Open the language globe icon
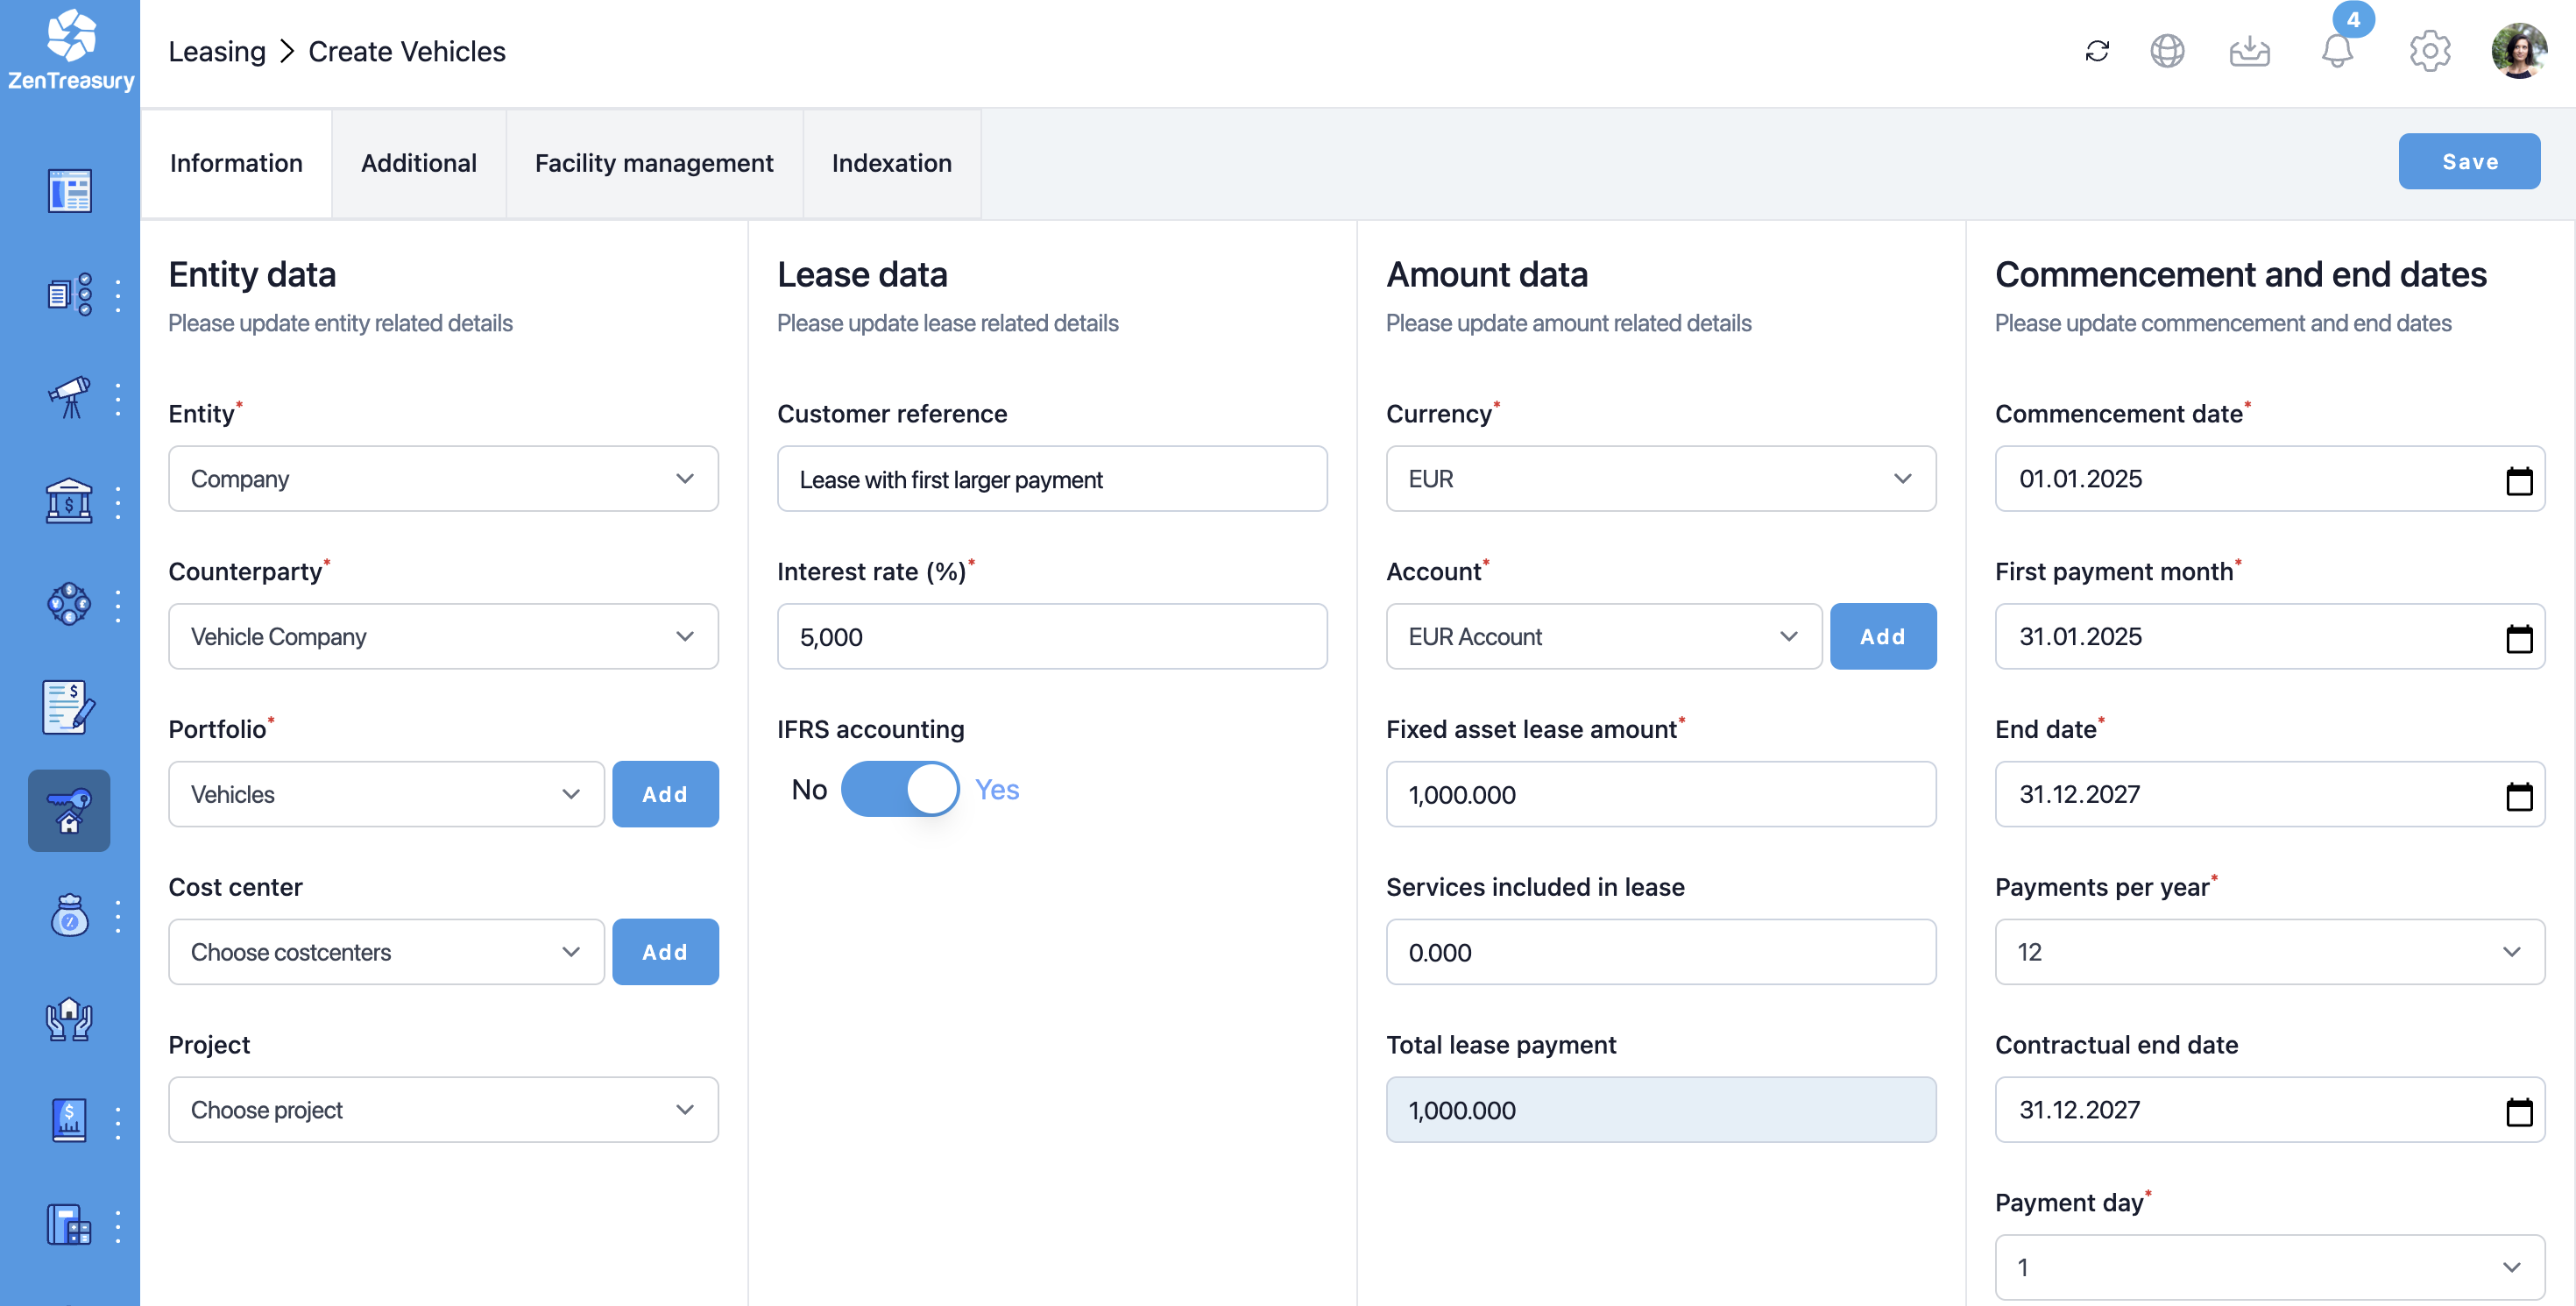 (2167, 51)
